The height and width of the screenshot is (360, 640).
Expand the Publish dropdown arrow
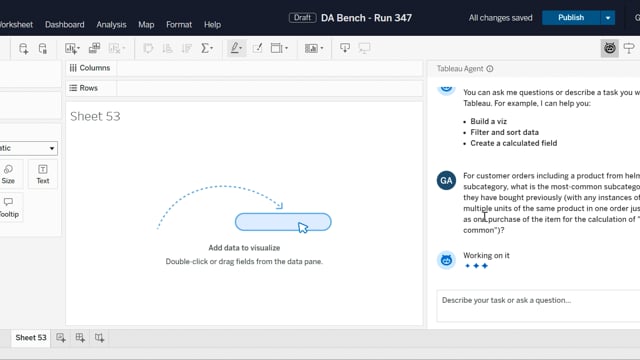608,18
